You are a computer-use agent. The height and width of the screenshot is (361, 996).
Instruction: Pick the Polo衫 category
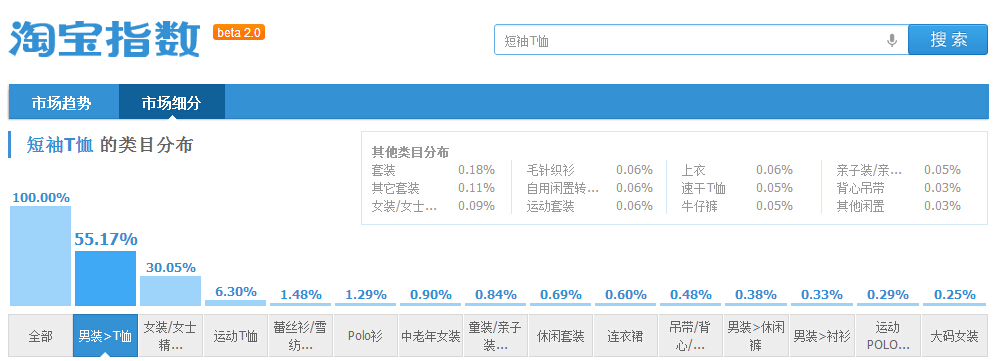pyautogui.click(x=365, y=336)
